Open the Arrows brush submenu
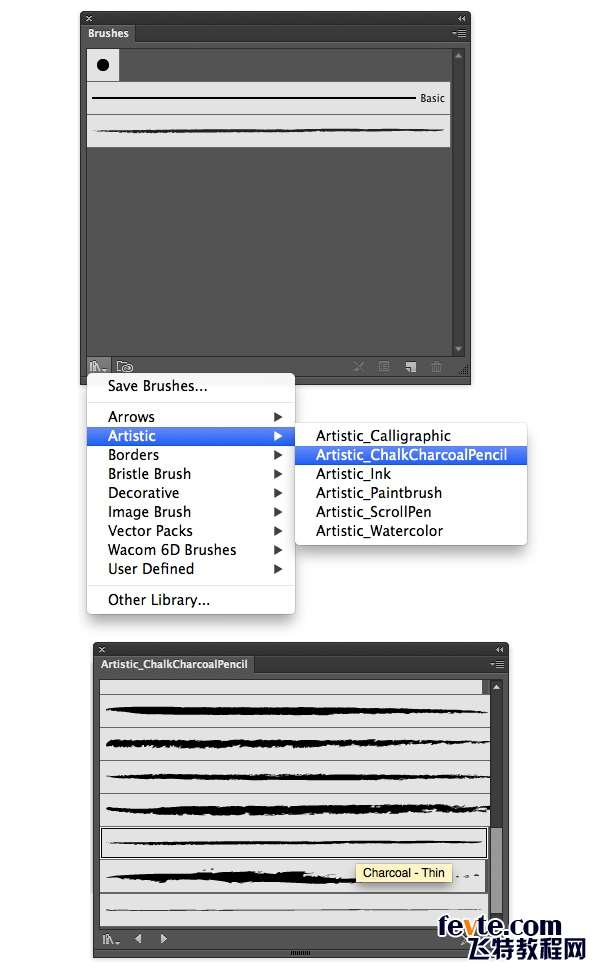The width and height of the screenshot is (600, 974). click(x=191, y=417)
